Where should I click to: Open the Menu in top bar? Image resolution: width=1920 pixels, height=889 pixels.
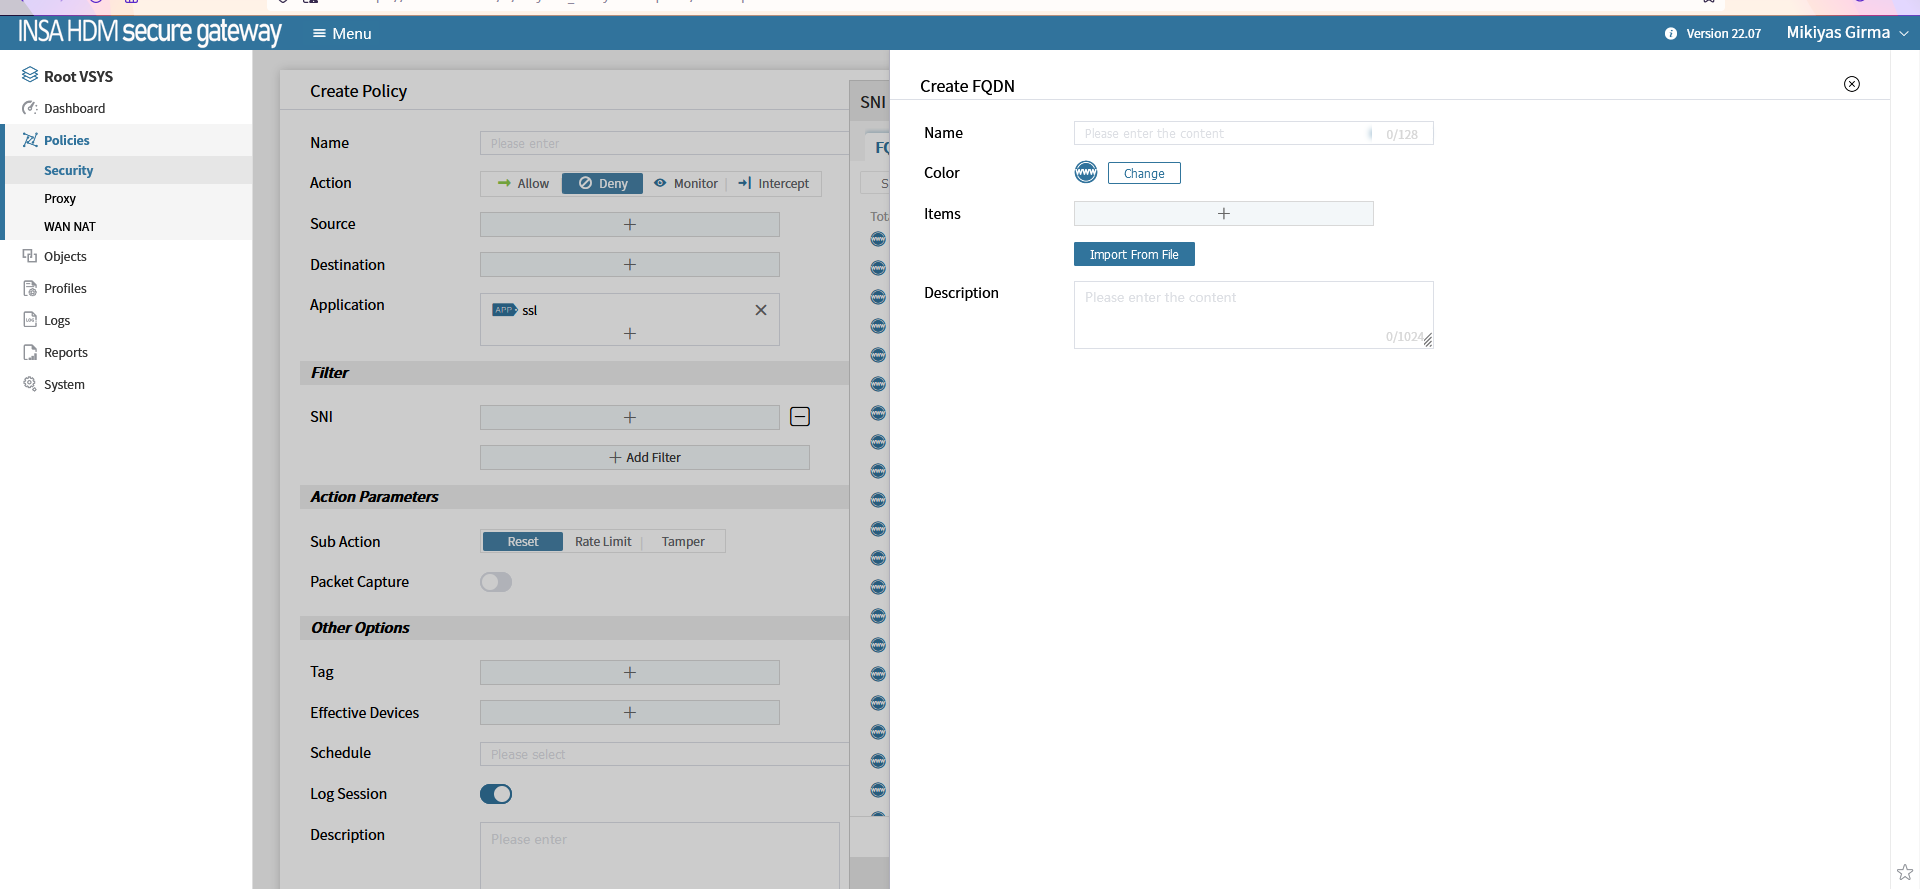click(x=342, y=33)
